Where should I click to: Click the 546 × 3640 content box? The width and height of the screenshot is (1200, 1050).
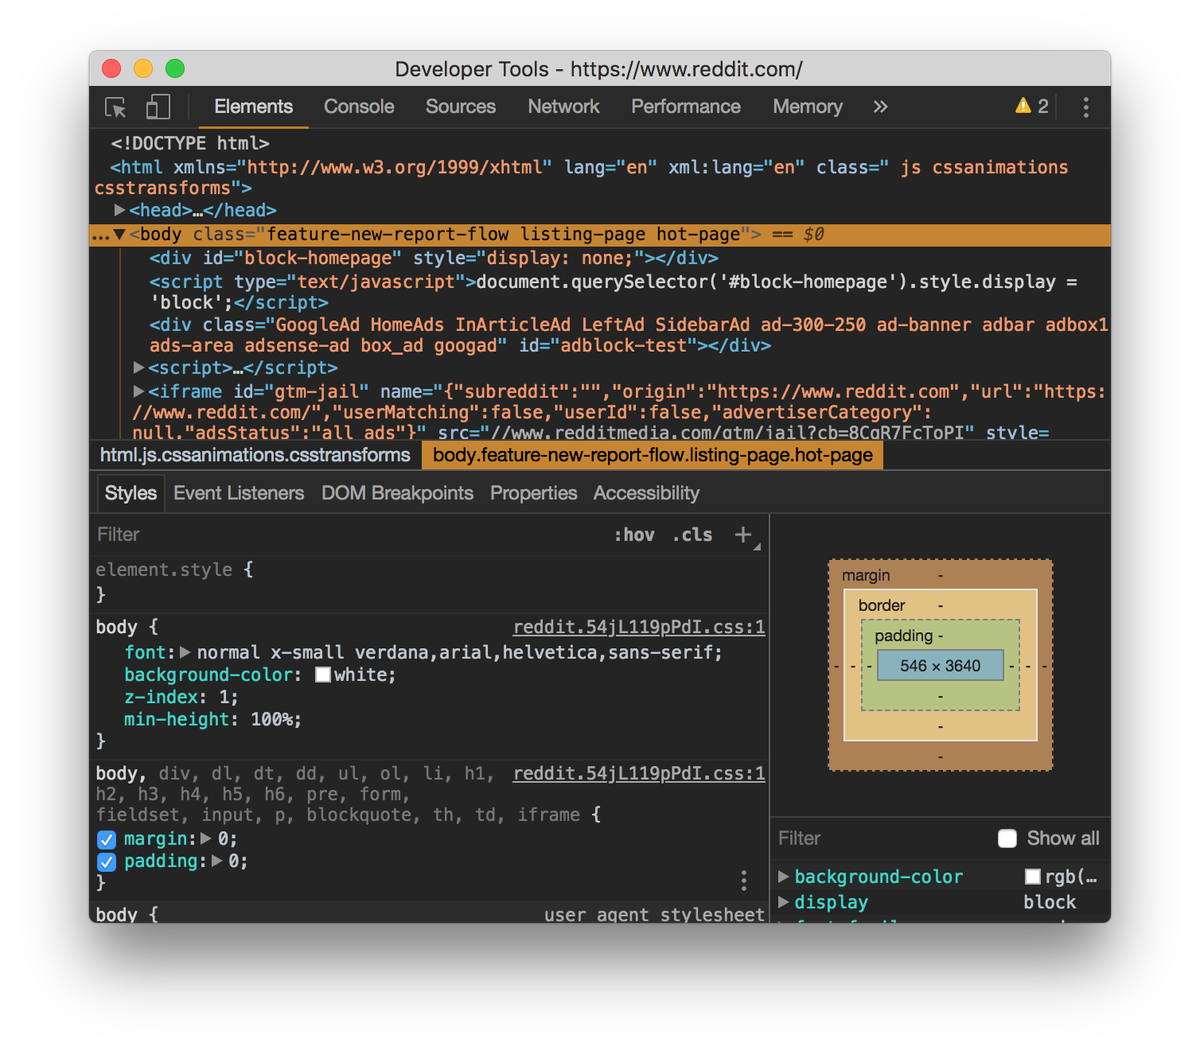click(940, 666)
